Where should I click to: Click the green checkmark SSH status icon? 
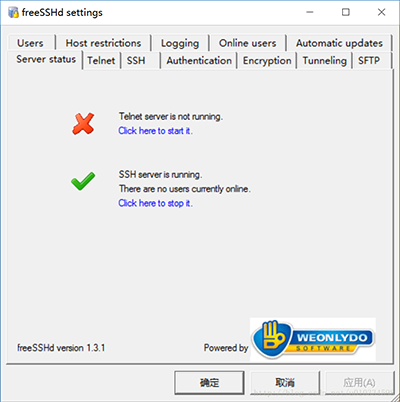83,181
